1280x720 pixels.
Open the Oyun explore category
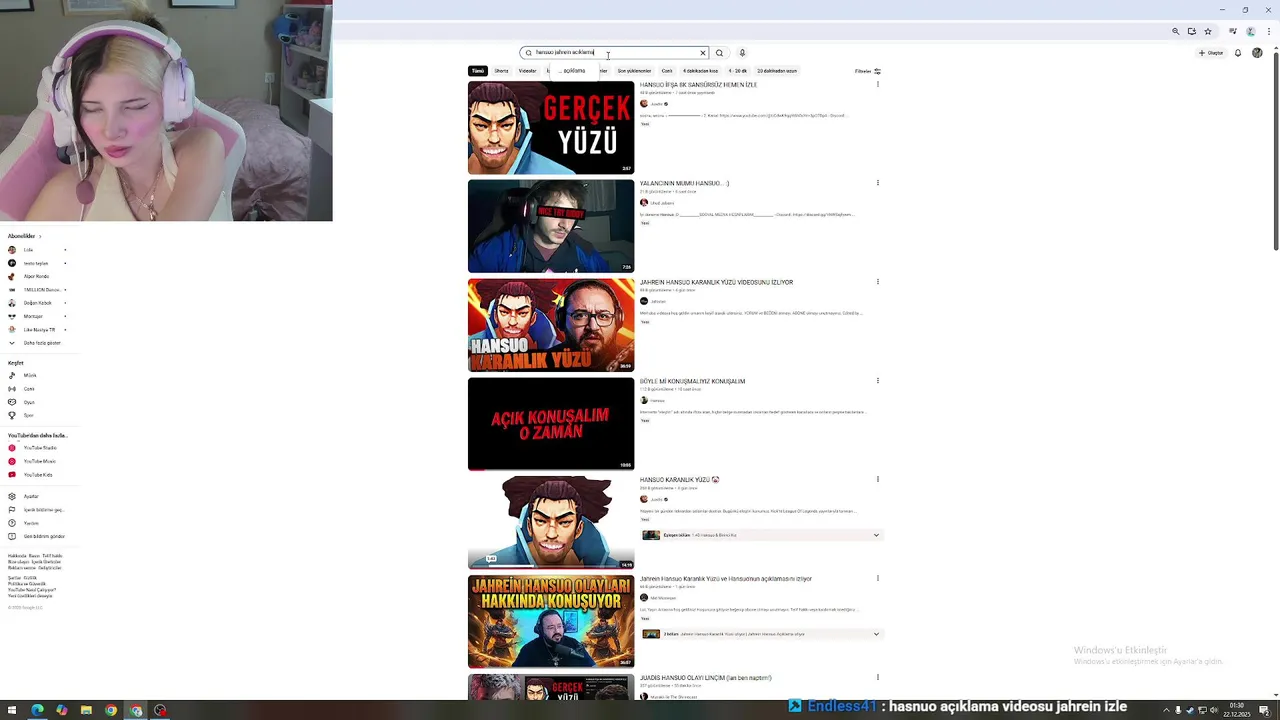(x=38, y=402)
